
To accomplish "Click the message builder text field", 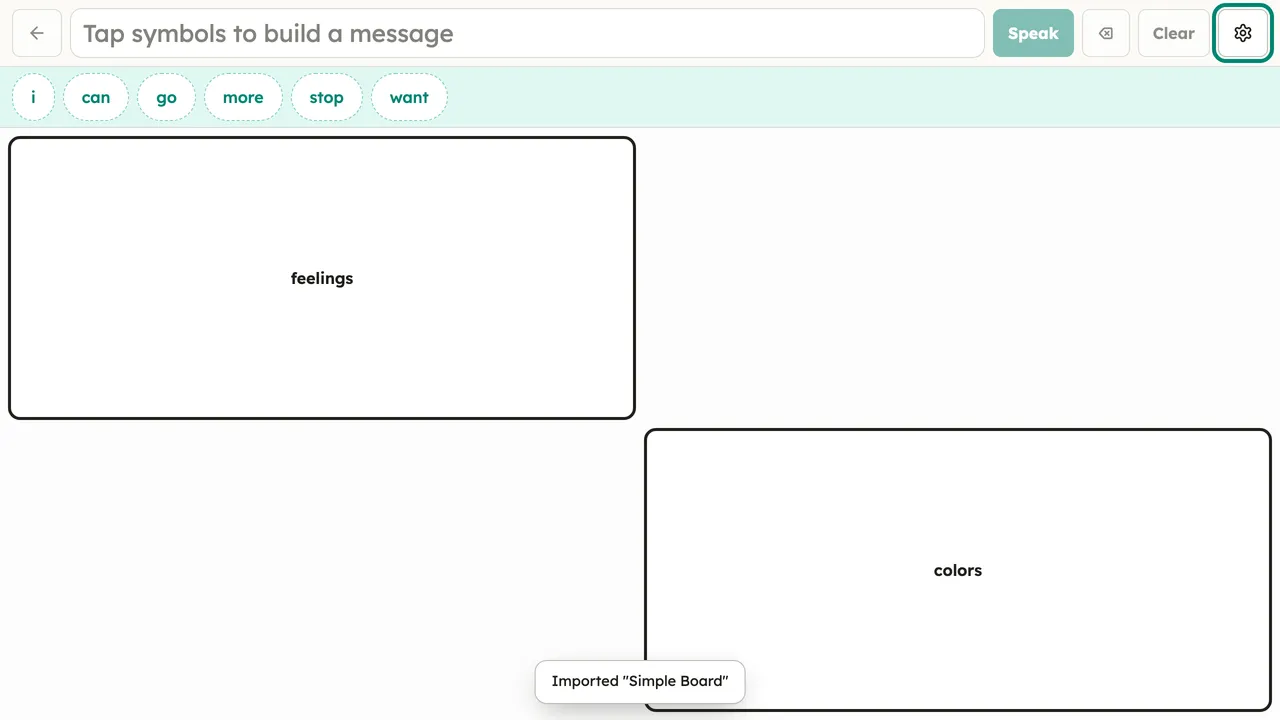I will click(527, 33).
